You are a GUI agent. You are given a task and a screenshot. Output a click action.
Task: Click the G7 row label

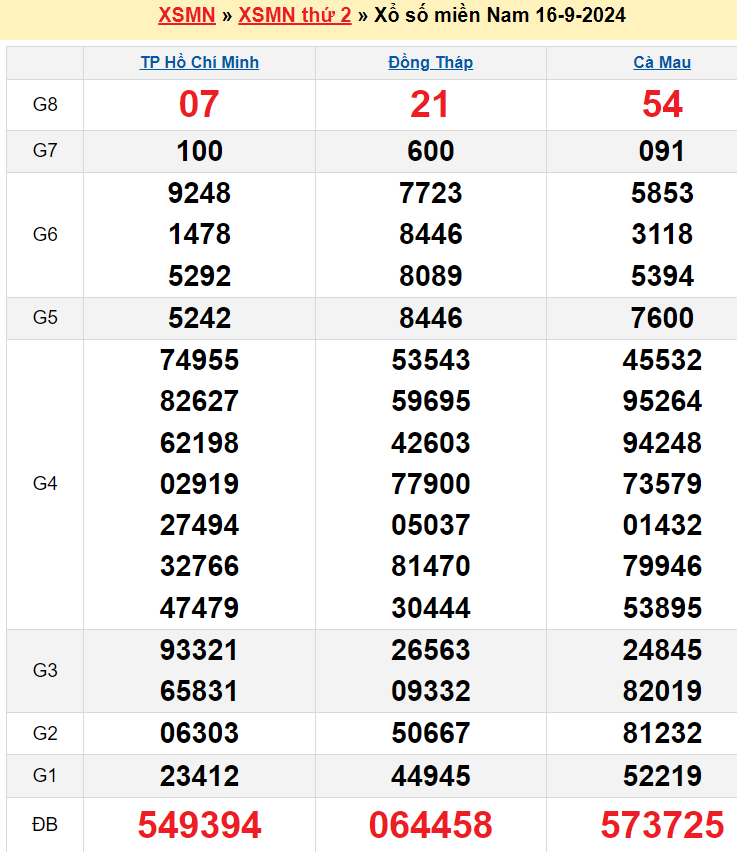[x=45, y=151]
